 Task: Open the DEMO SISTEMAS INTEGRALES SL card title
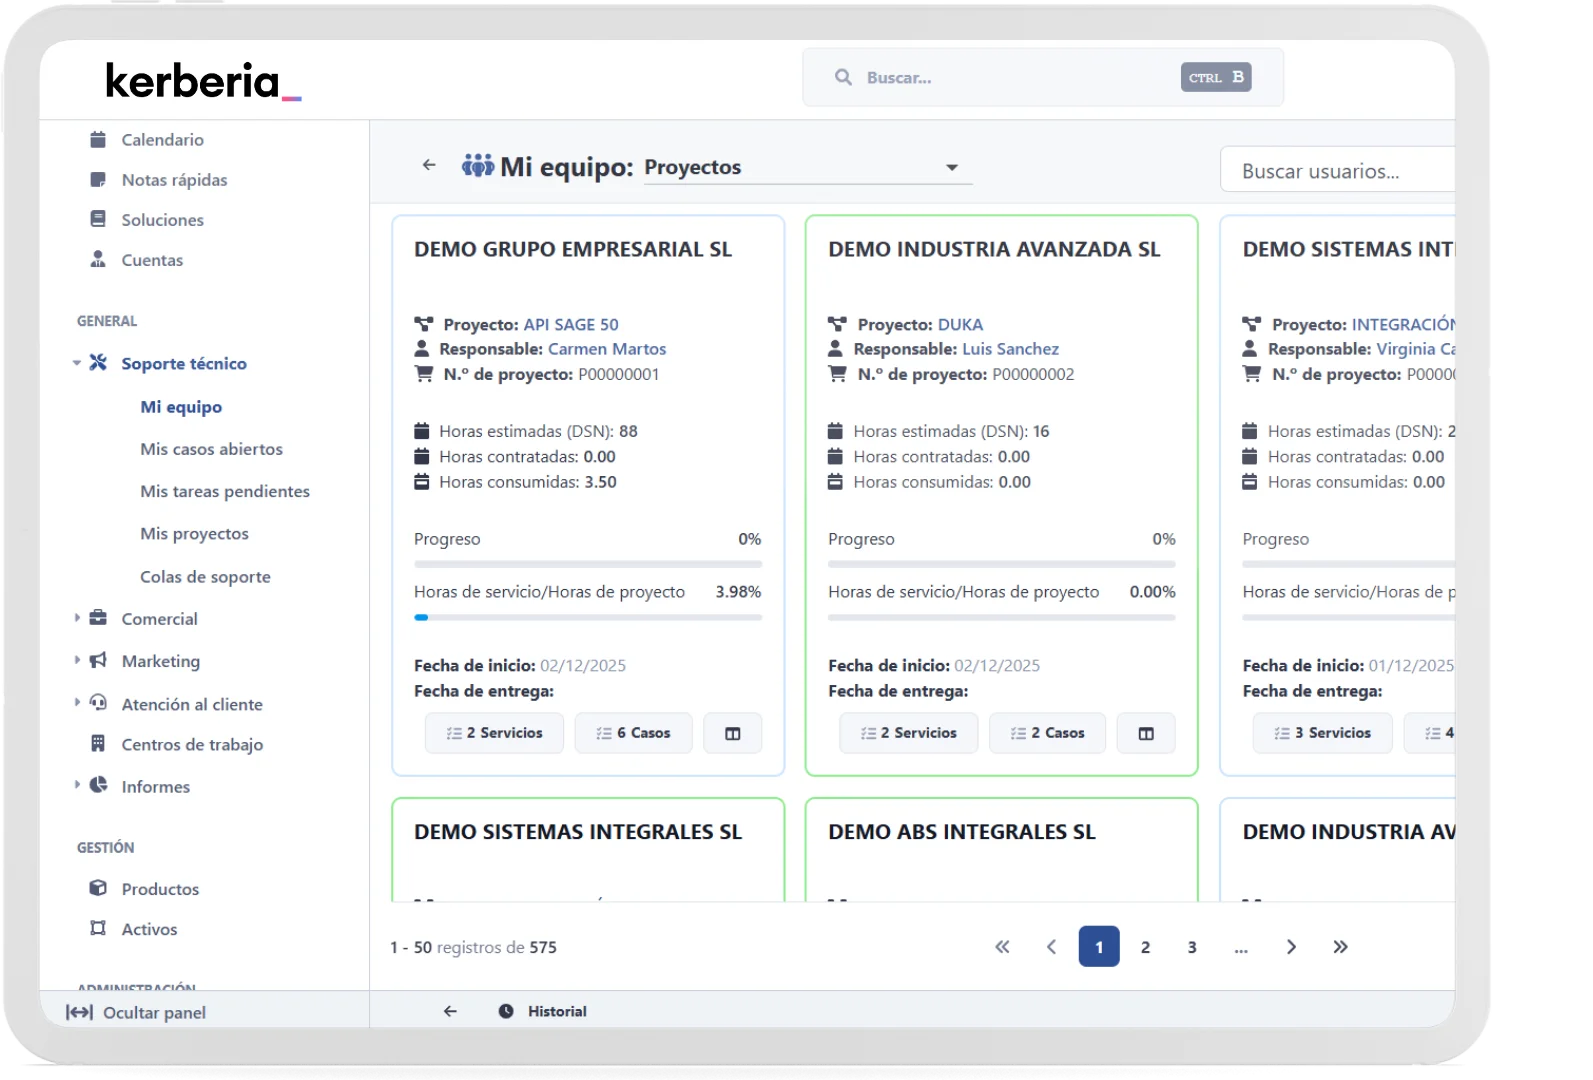coord(578,832)
